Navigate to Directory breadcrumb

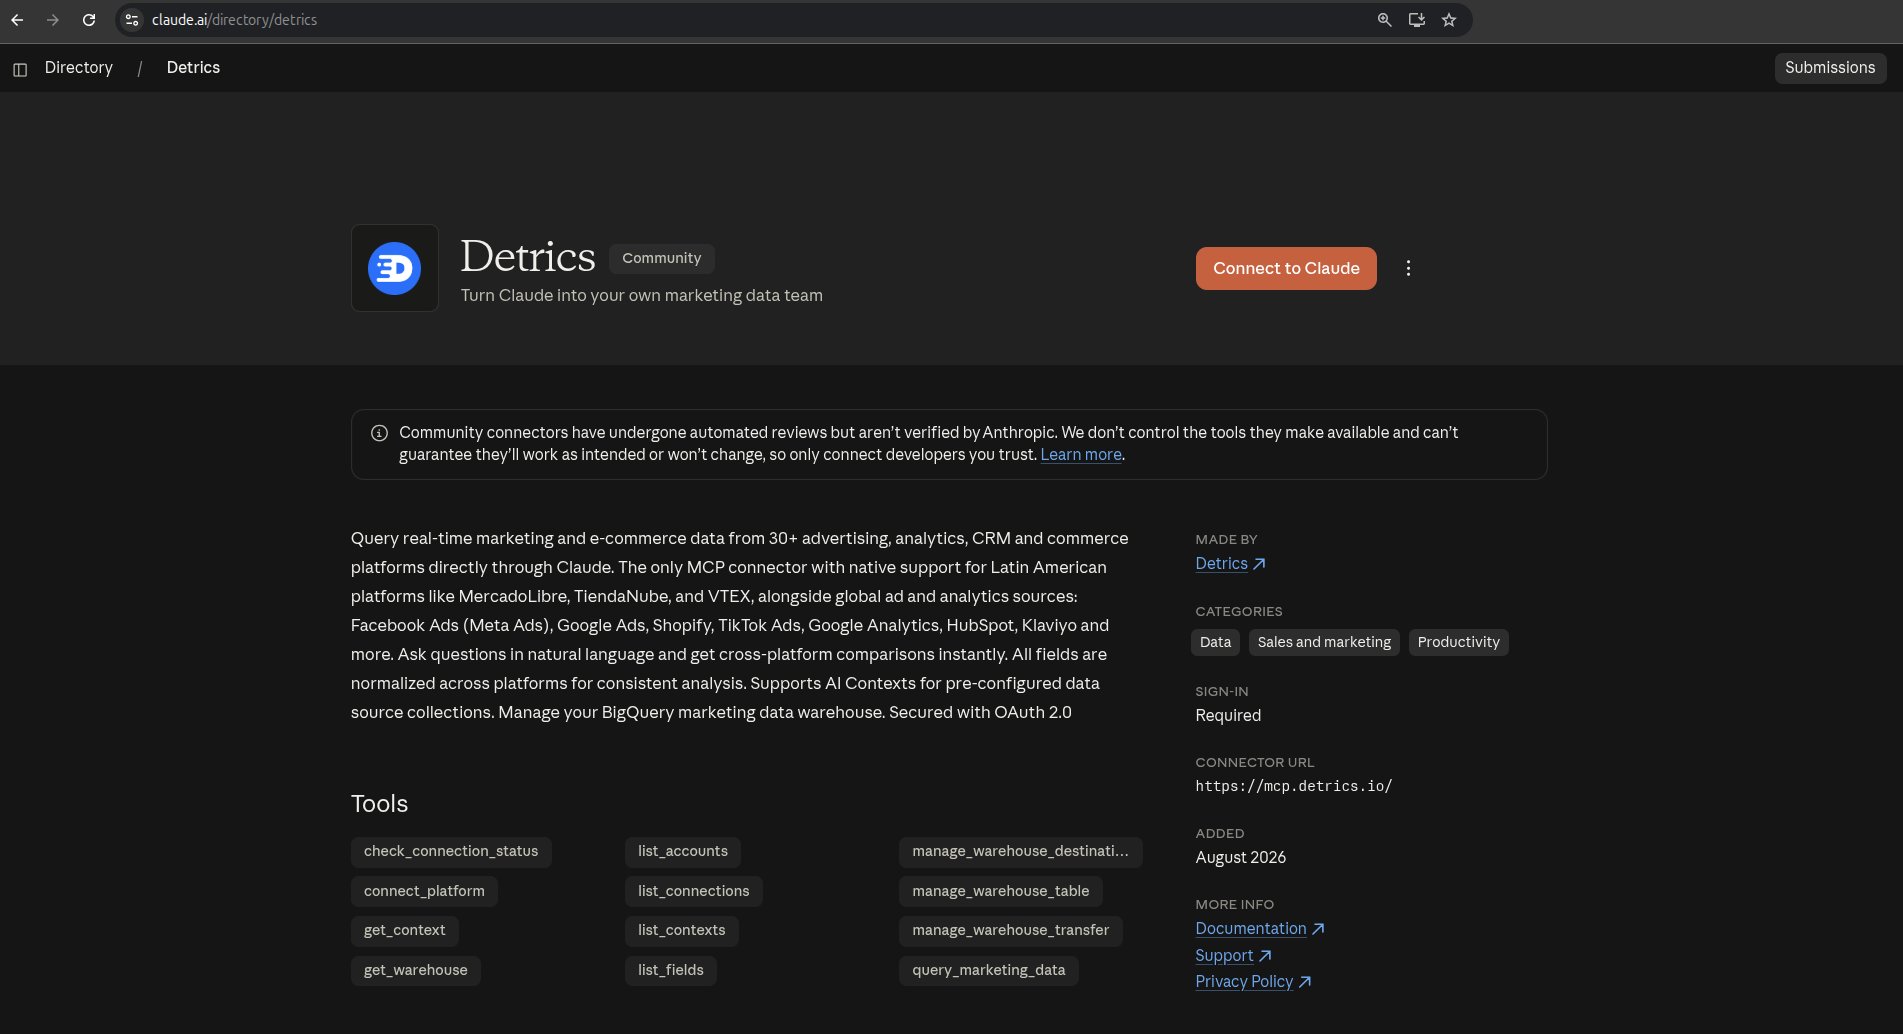point(79,68)
